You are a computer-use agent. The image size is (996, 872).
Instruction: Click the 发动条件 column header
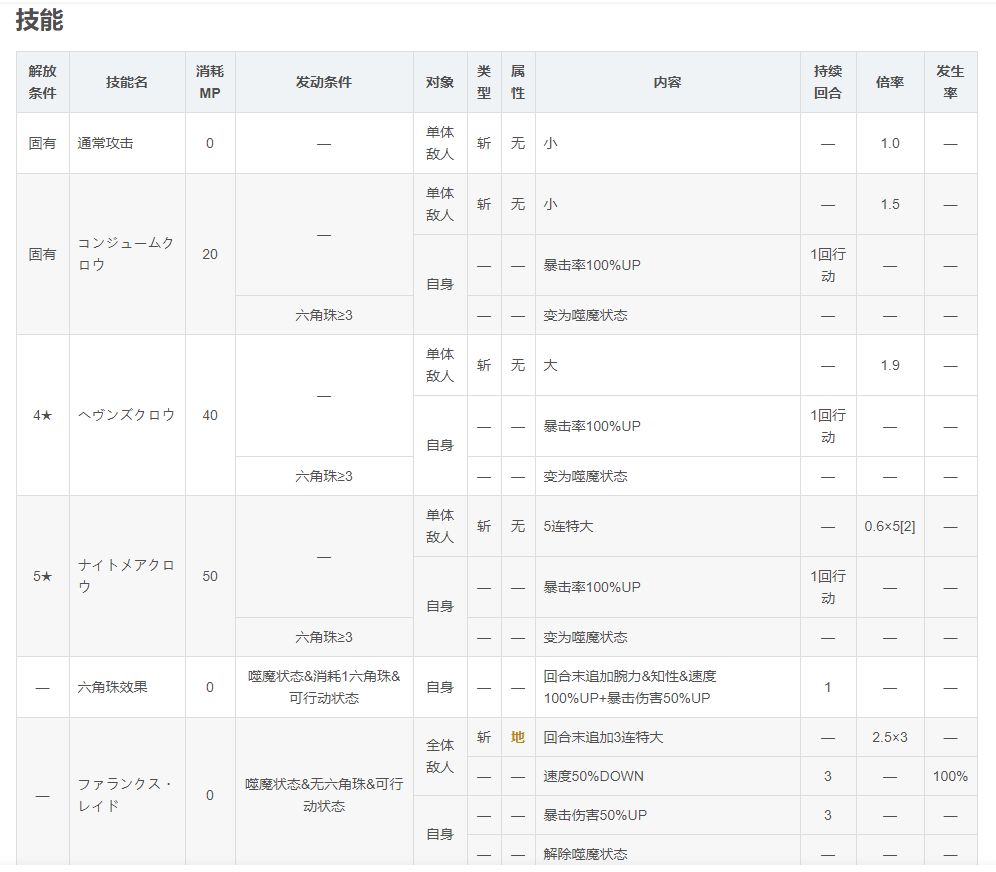coord(324,82)
